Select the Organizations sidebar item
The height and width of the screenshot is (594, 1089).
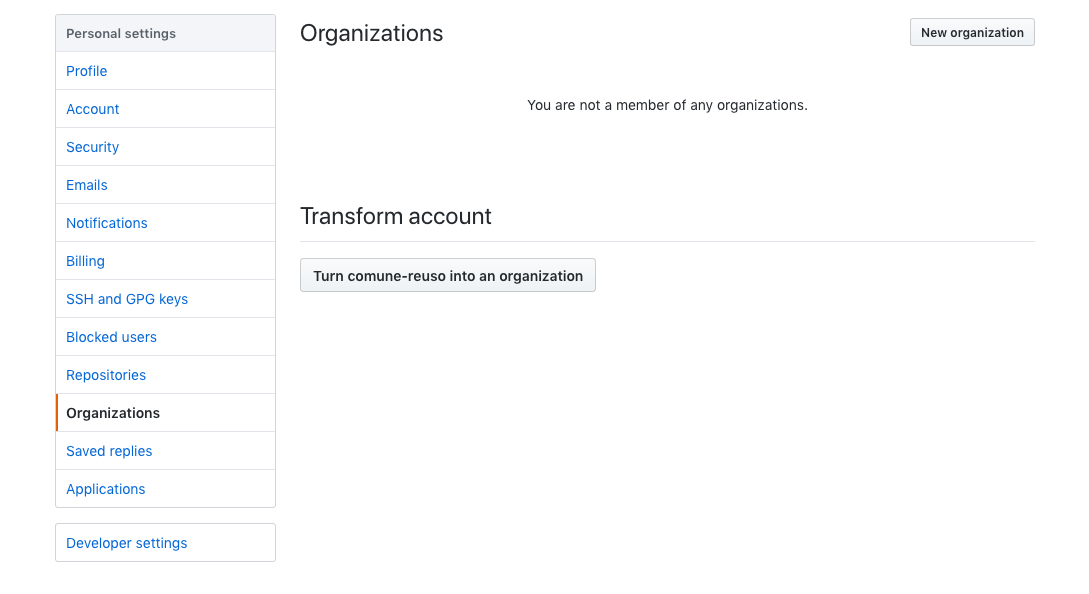(165, 413)
